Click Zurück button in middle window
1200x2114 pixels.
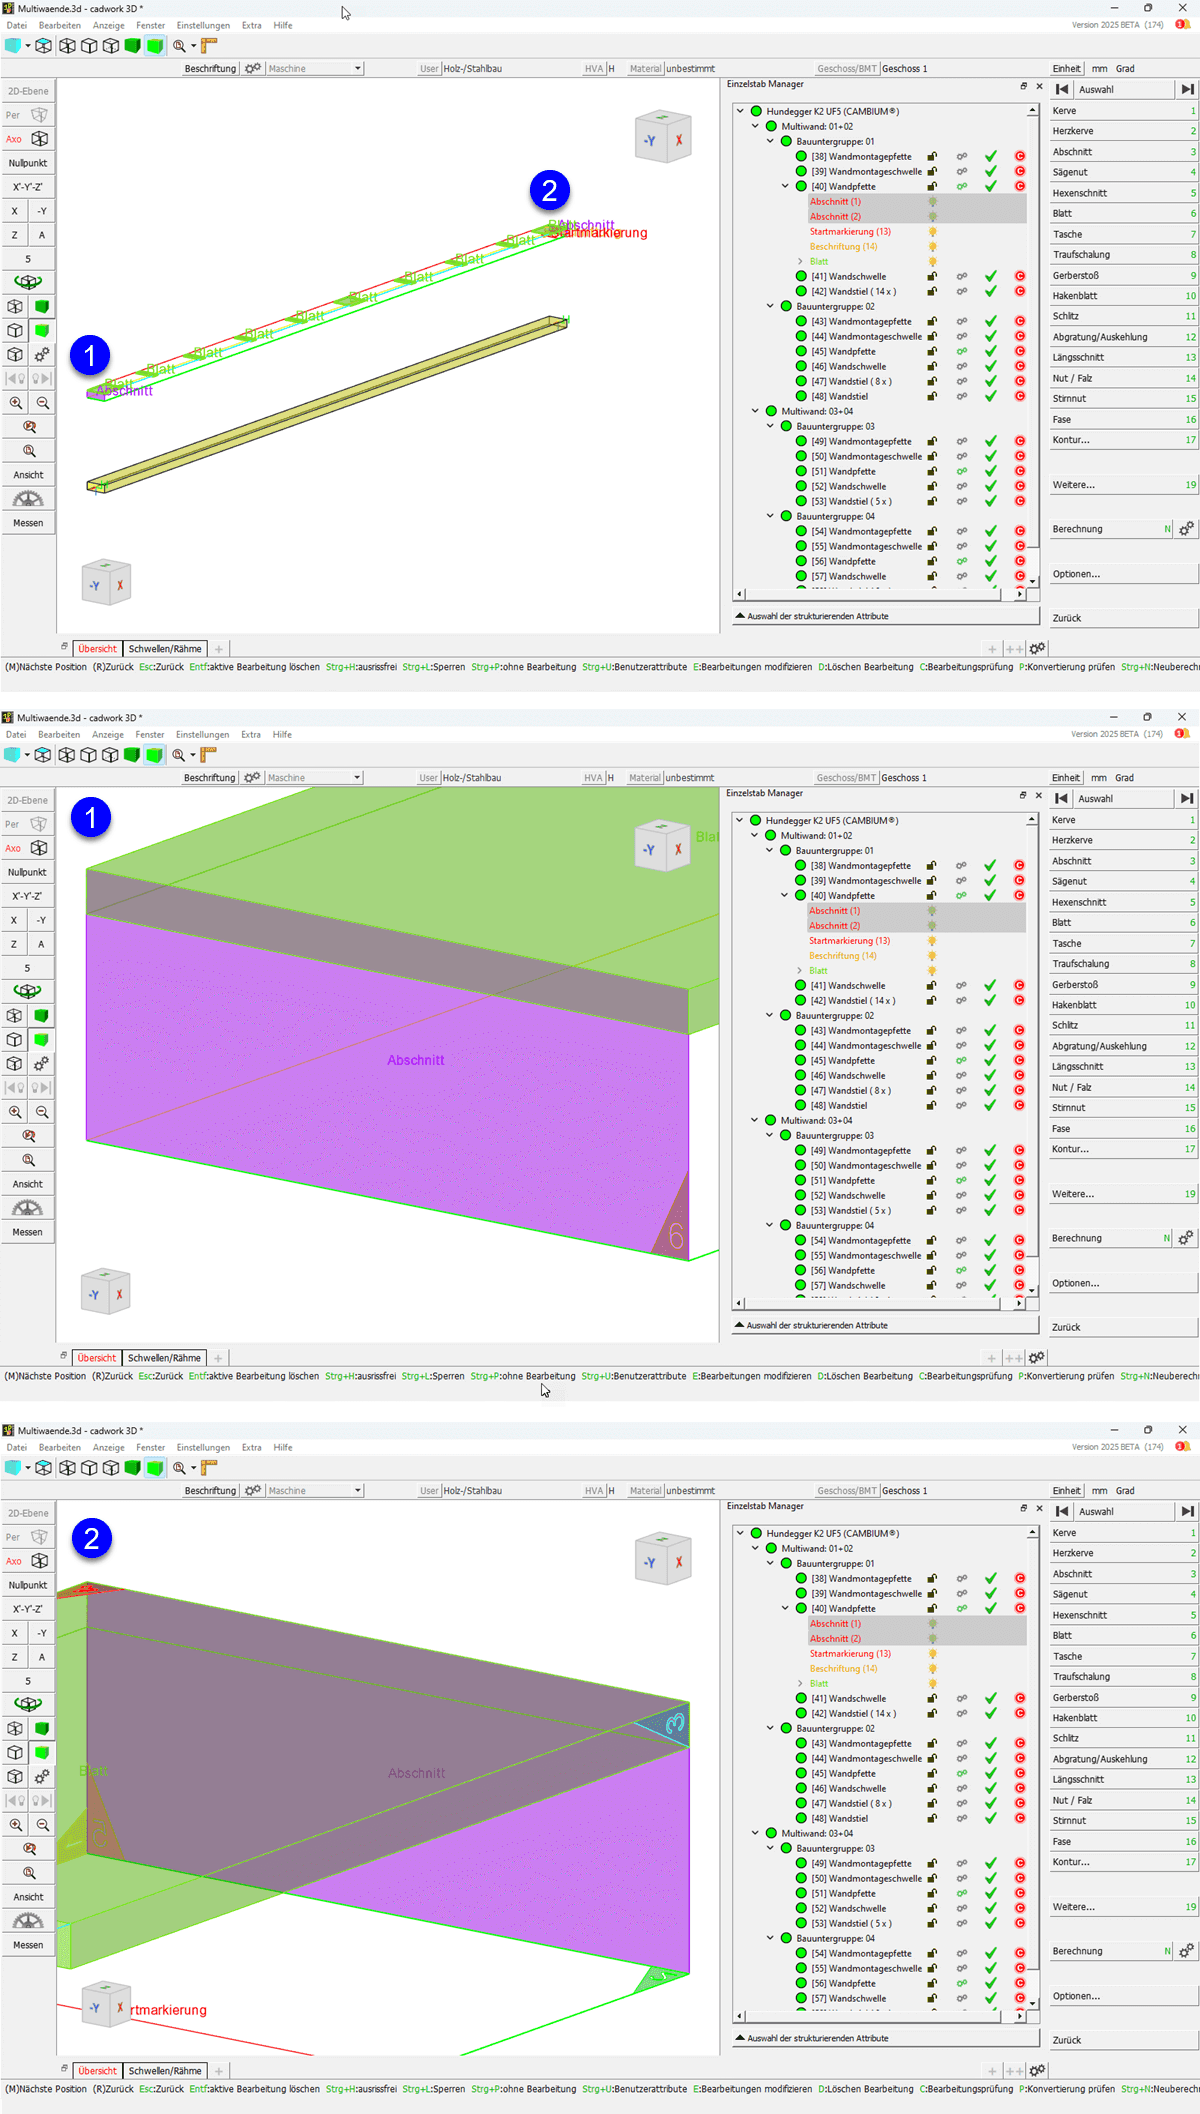(1122, 1327)
